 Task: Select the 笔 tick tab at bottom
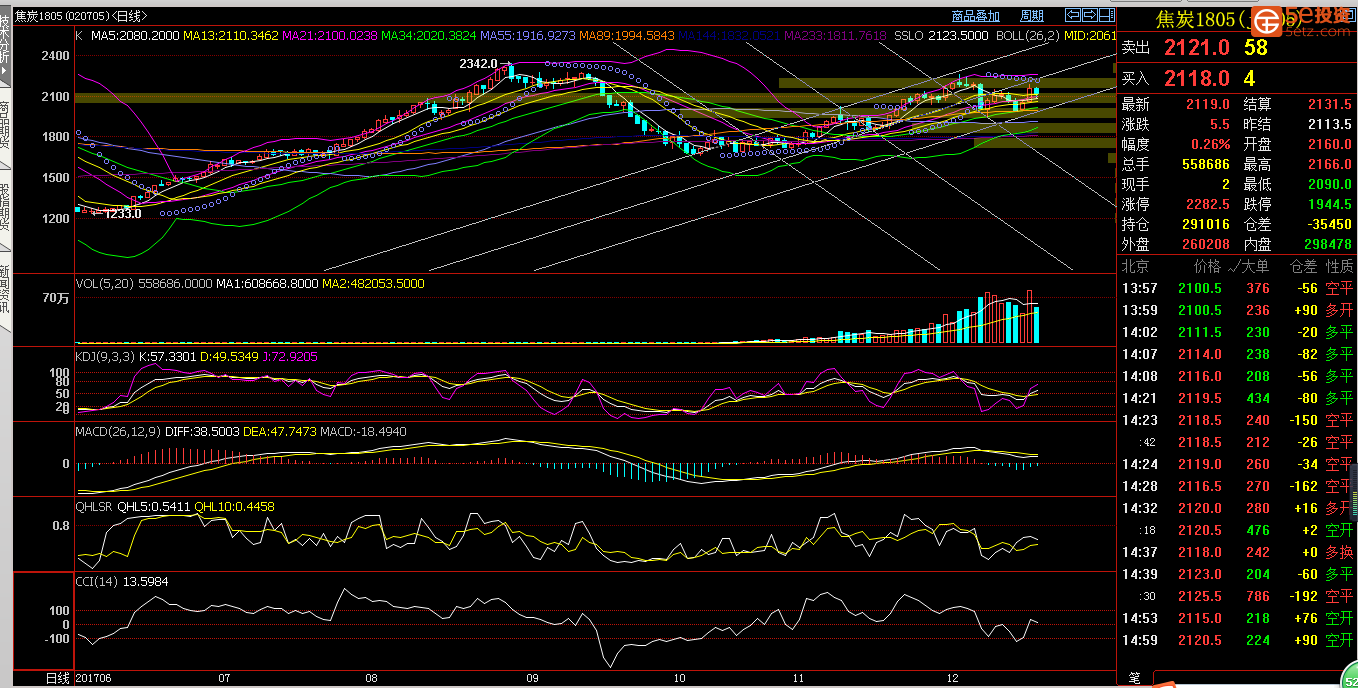[1134, 678]
